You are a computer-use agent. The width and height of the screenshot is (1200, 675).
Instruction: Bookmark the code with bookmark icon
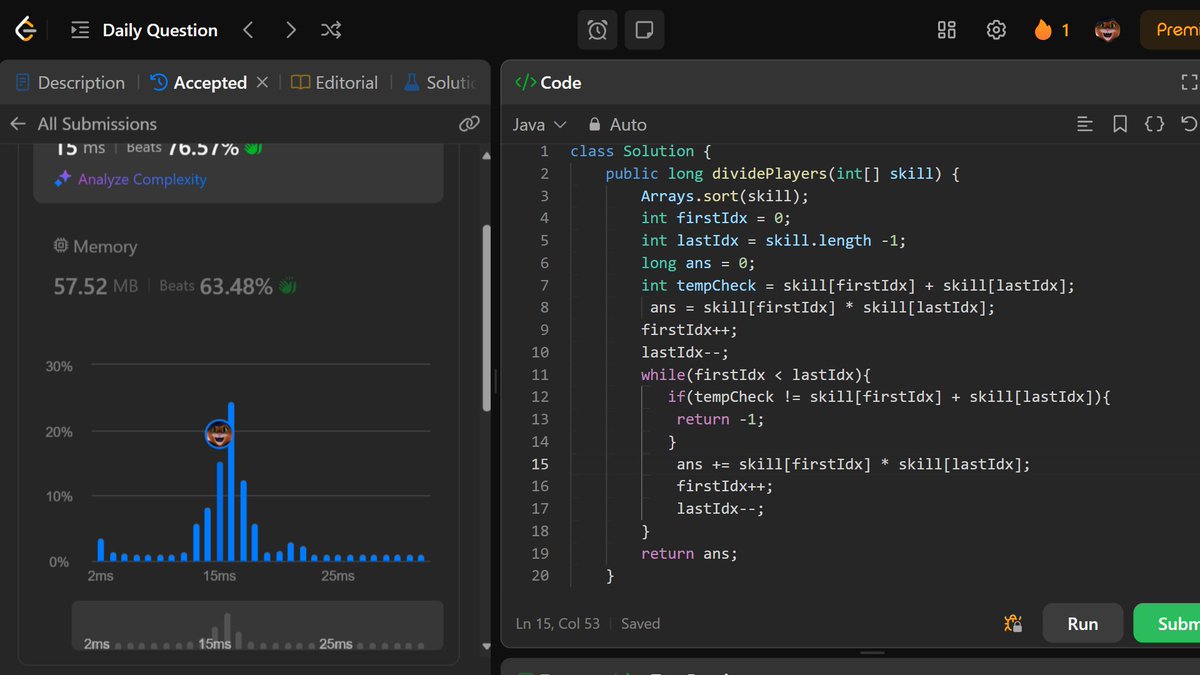(1120, 124)
